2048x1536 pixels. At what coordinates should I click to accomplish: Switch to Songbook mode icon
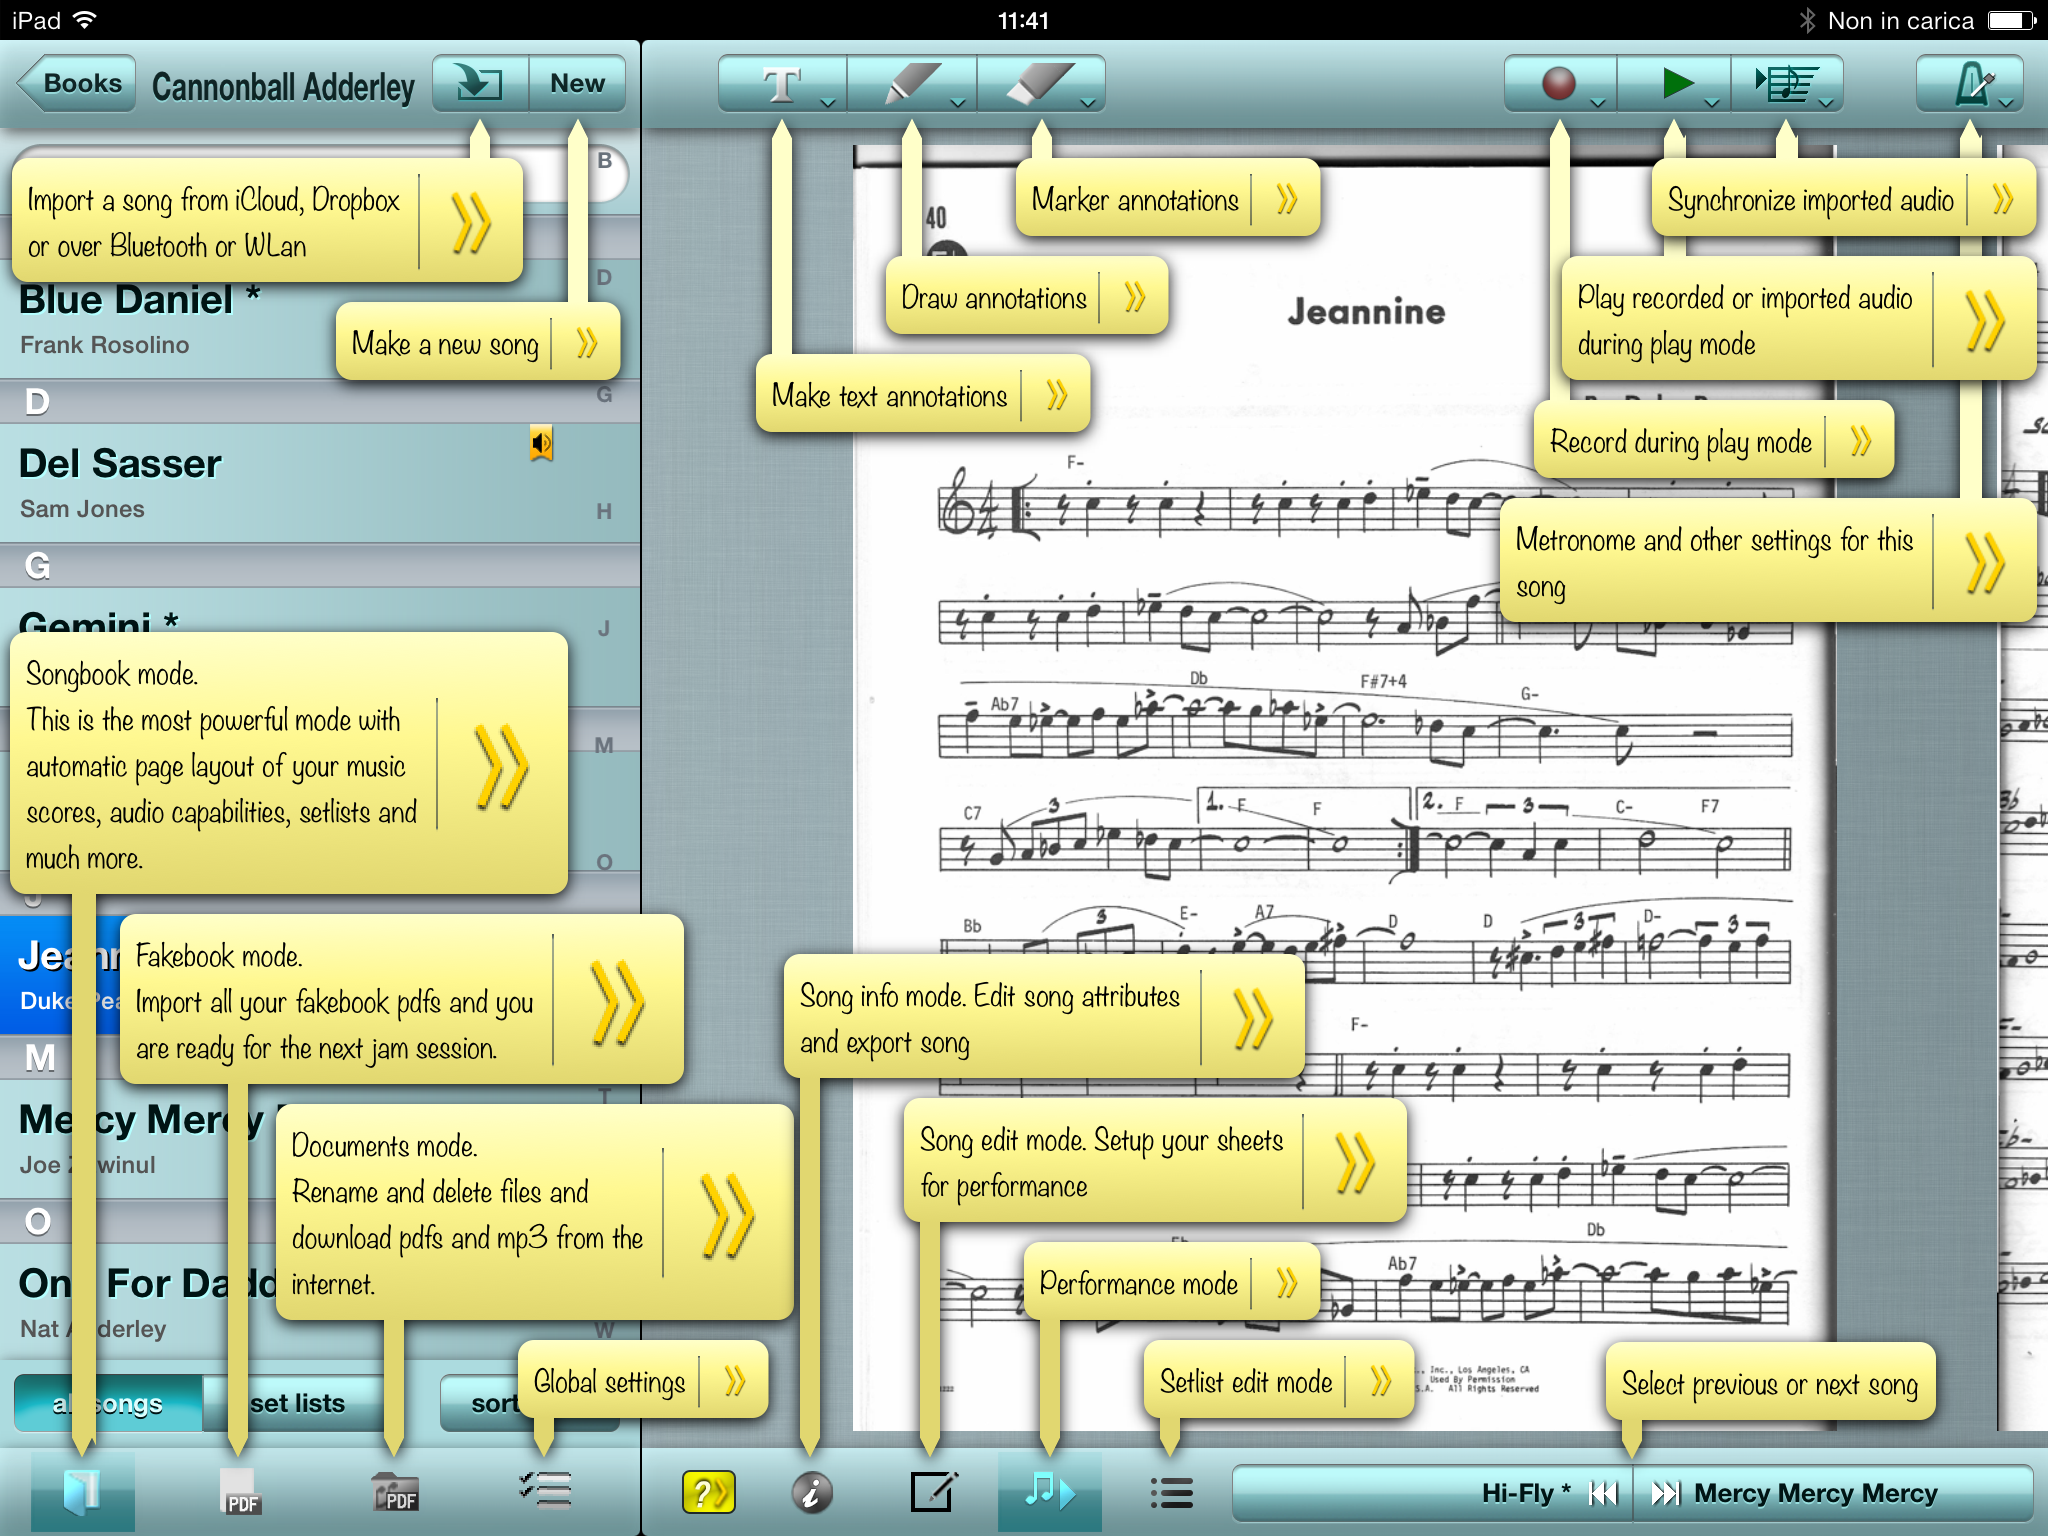pyautogui.click(x=82, y=1492)
